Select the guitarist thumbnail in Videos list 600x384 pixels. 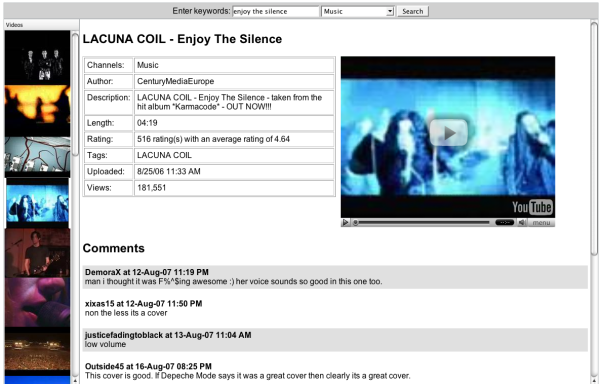click(38, 252)
